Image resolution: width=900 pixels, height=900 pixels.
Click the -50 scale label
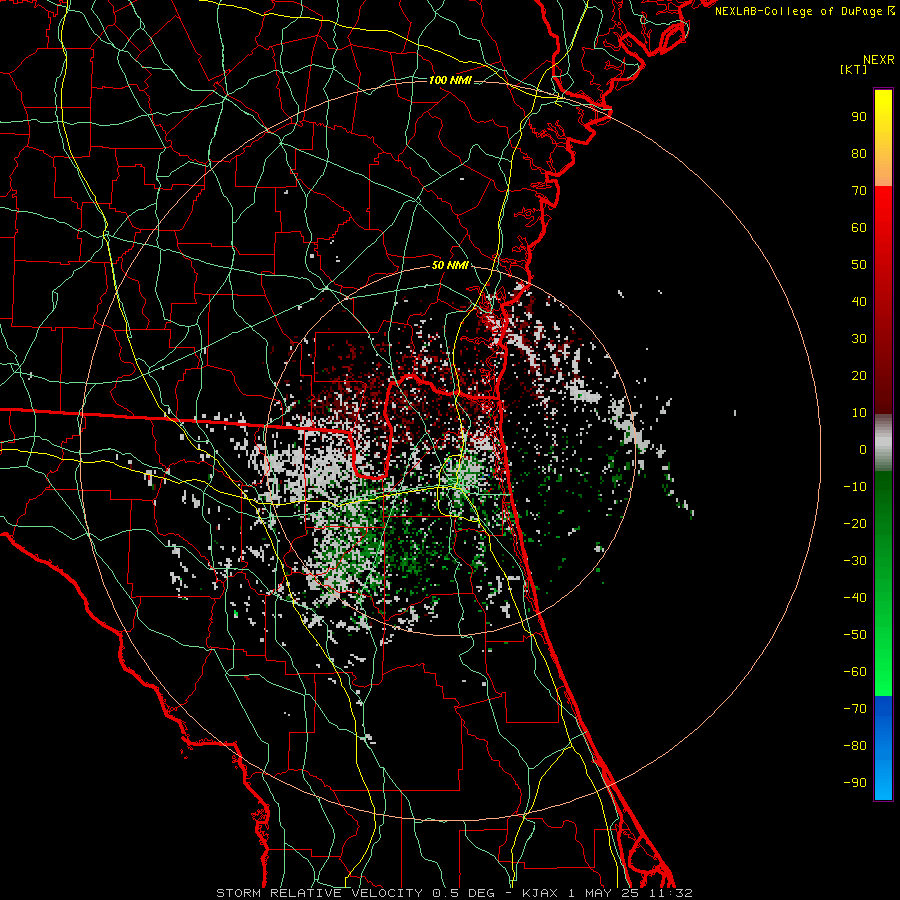(855, 634)
